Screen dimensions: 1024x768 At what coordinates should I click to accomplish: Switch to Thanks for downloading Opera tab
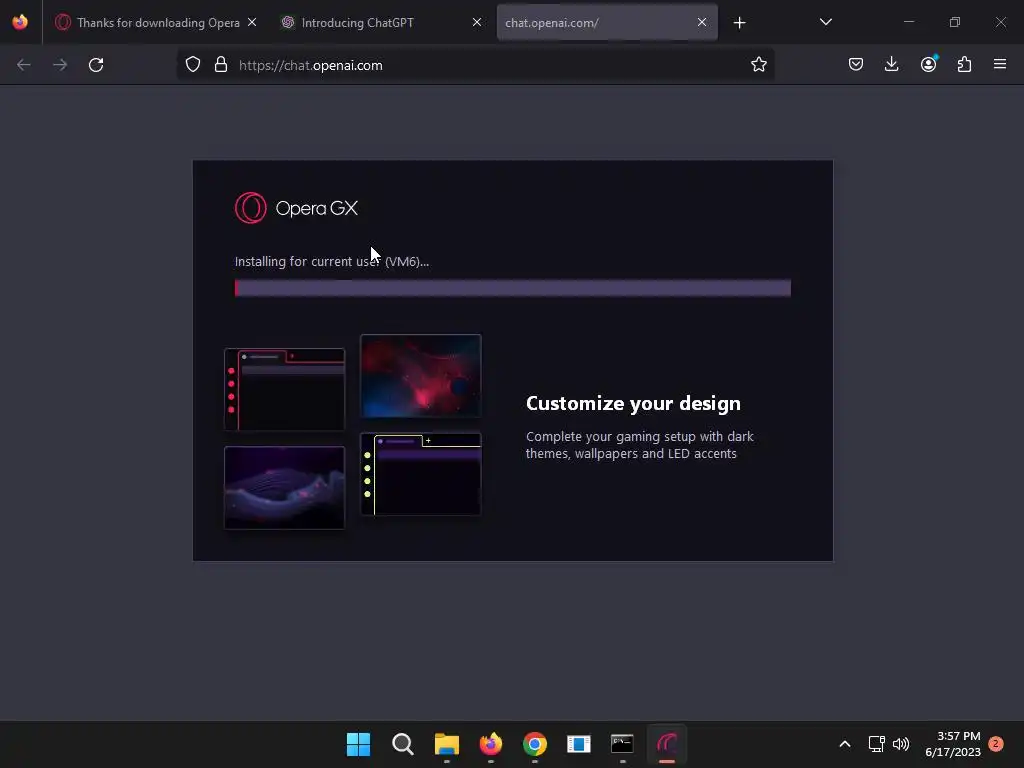157,22
